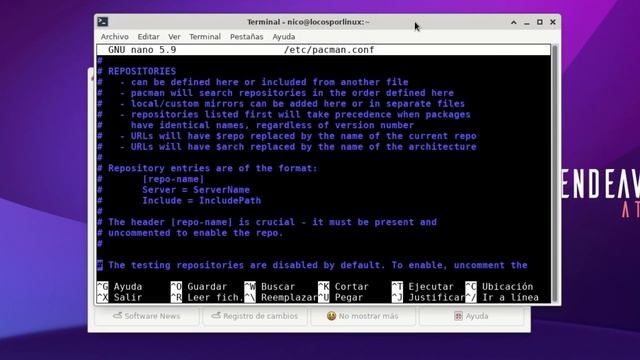Click Ayuda button in the background window

pyautogui.click(x=471, y=316)
